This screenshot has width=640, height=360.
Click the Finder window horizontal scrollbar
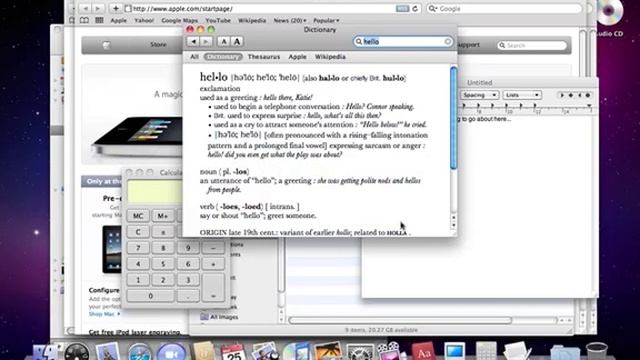point(400,320)
